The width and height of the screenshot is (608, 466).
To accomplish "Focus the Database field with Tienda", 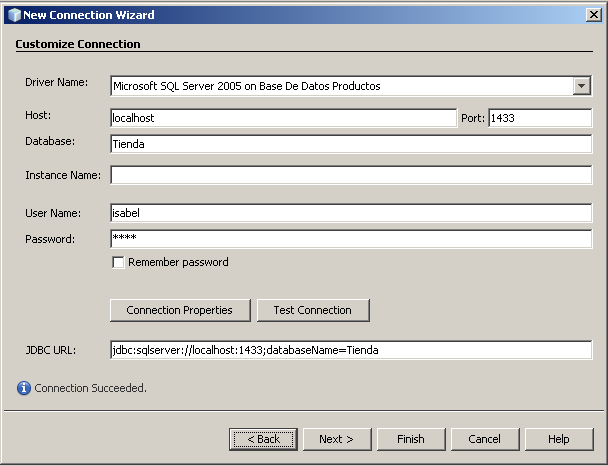I will (x=351, y=144).
